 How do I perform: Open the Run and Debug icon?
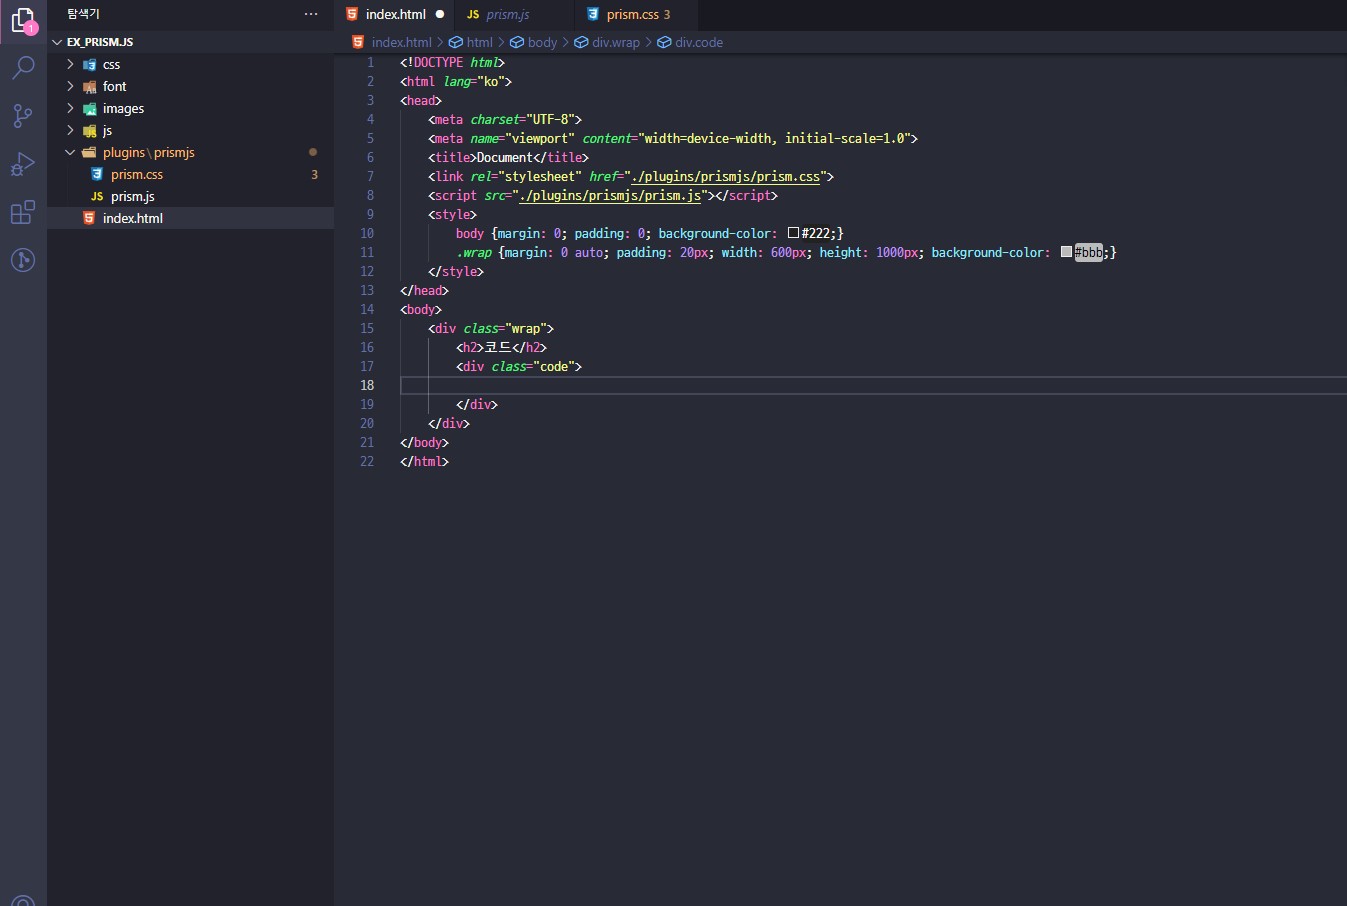[22, 164]
